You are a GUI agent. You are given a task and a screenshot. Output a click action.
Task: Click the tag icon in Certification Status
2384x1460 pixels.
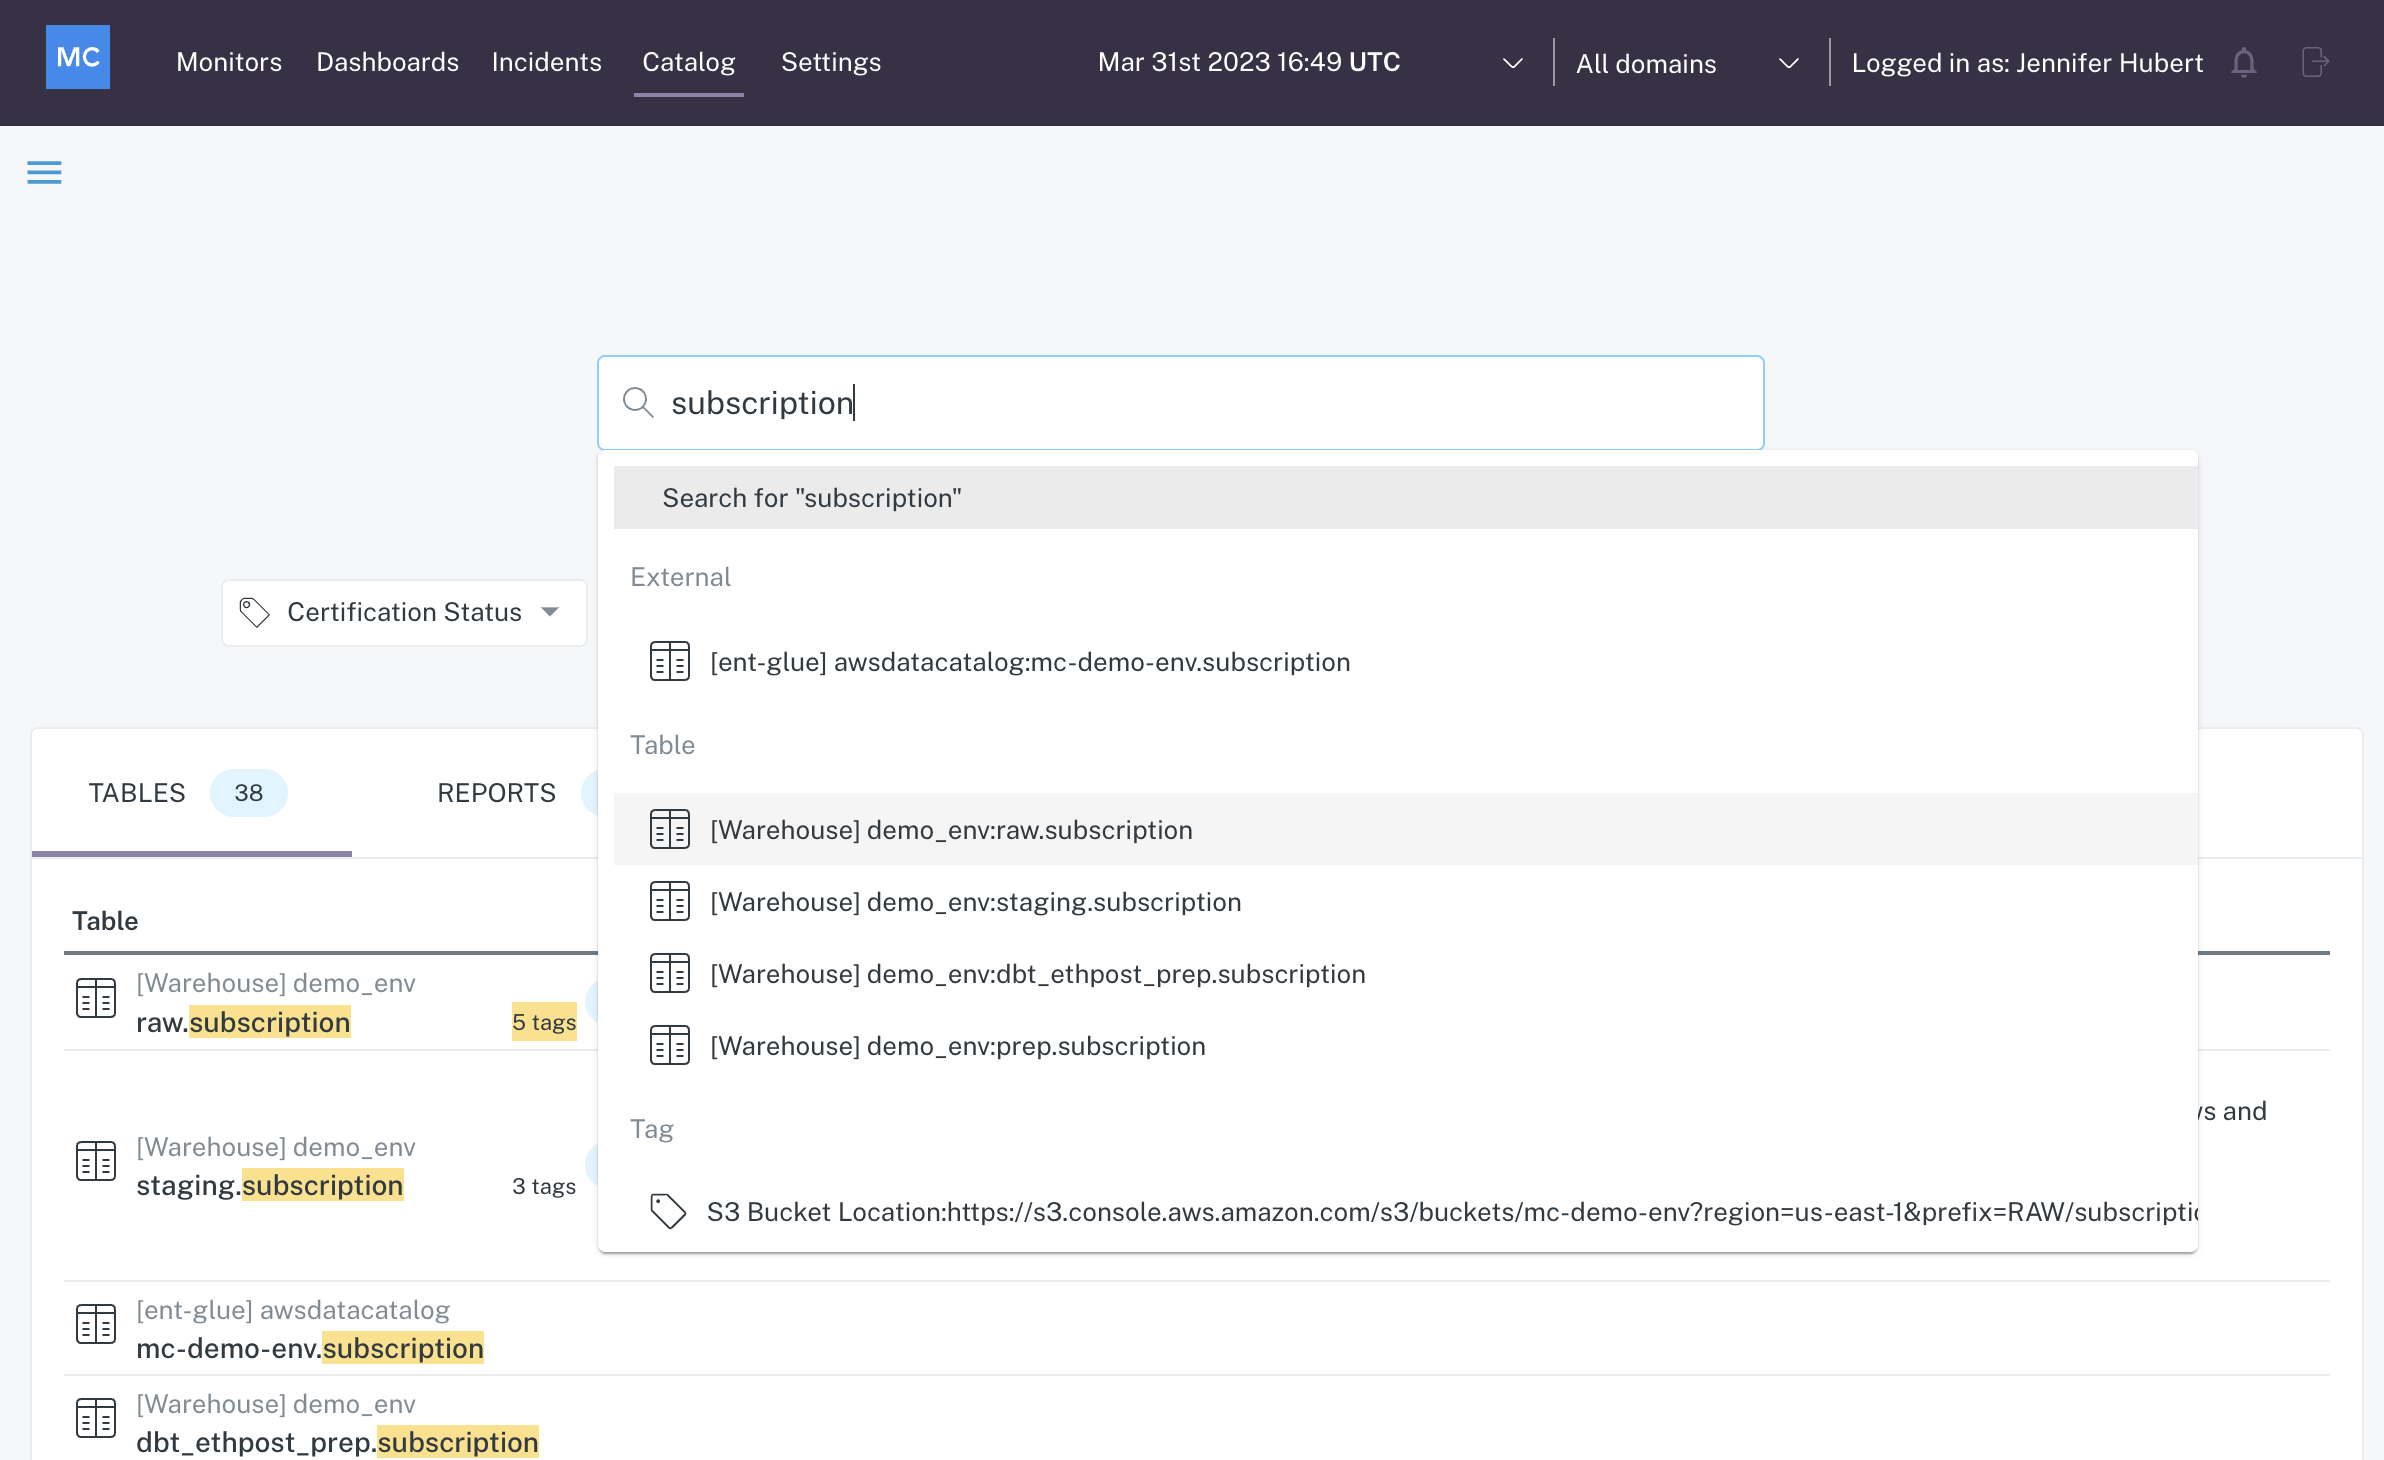pyautogui.click(x=255, y=612)
